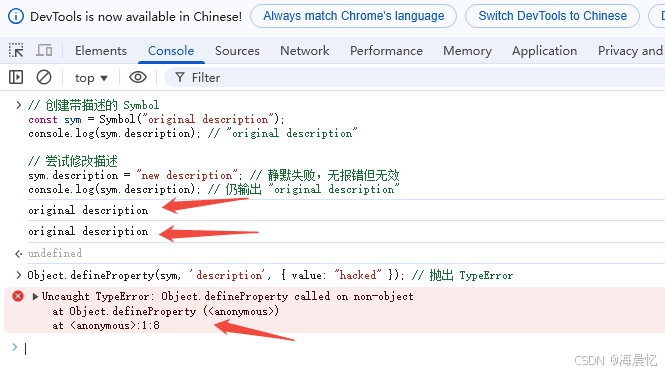Image resolution: width=665 pixels, height=374 pixels.
Task: Expand the Uncaught TypeError stack trace triangle
Action: click(x=35, y=296)
